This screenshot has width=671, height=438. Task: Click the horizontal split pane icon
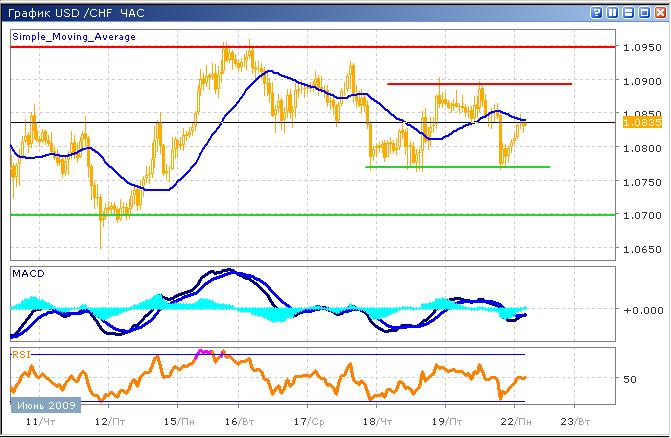coord(627,12)
